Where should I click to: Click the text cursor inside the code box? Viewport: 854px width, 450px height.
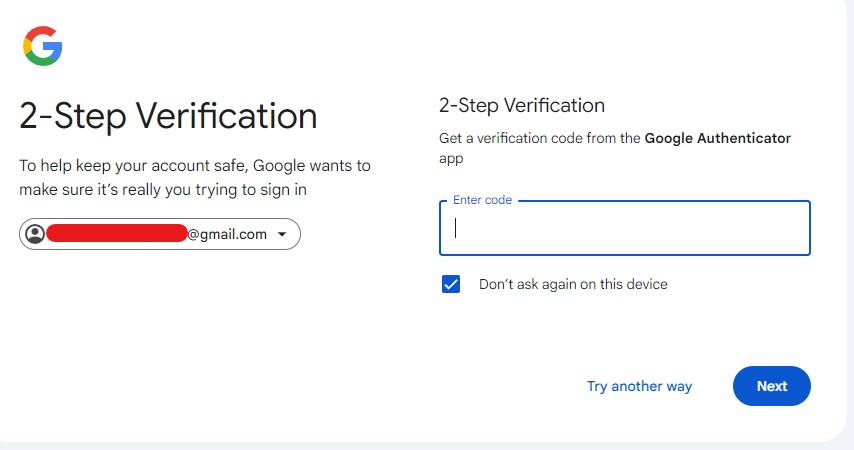[x=456, y=228]
